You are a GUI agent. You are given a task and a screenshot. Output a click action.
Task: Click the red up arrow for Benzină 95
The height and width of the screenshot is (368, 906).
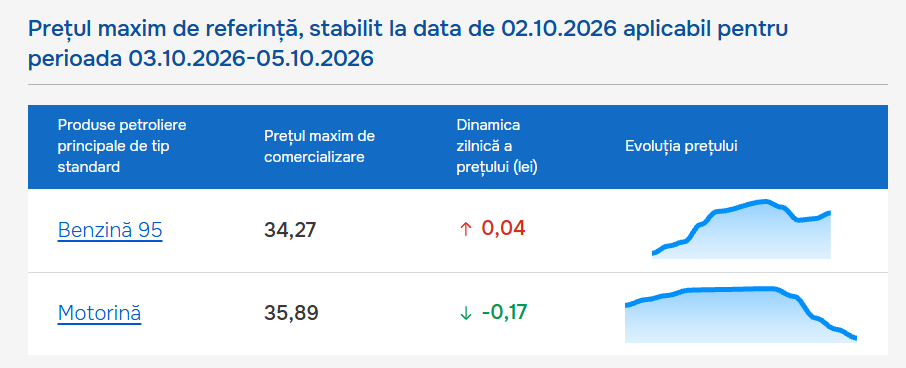coord(465,229)
